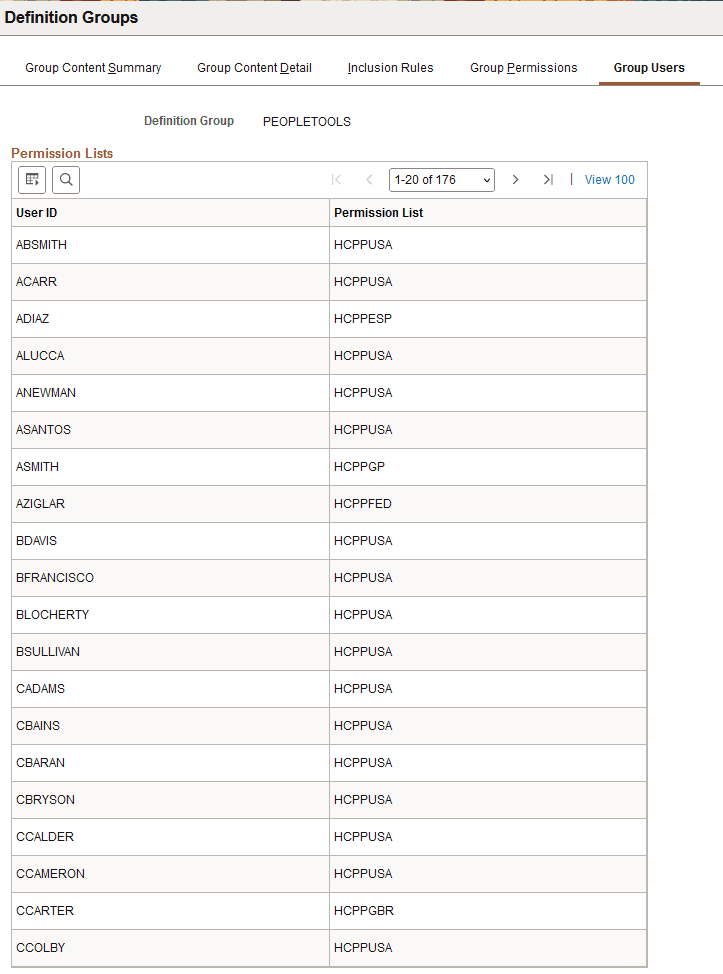
Task: Open the Inclusion Rules tab
Action: (x=390, y=67)
